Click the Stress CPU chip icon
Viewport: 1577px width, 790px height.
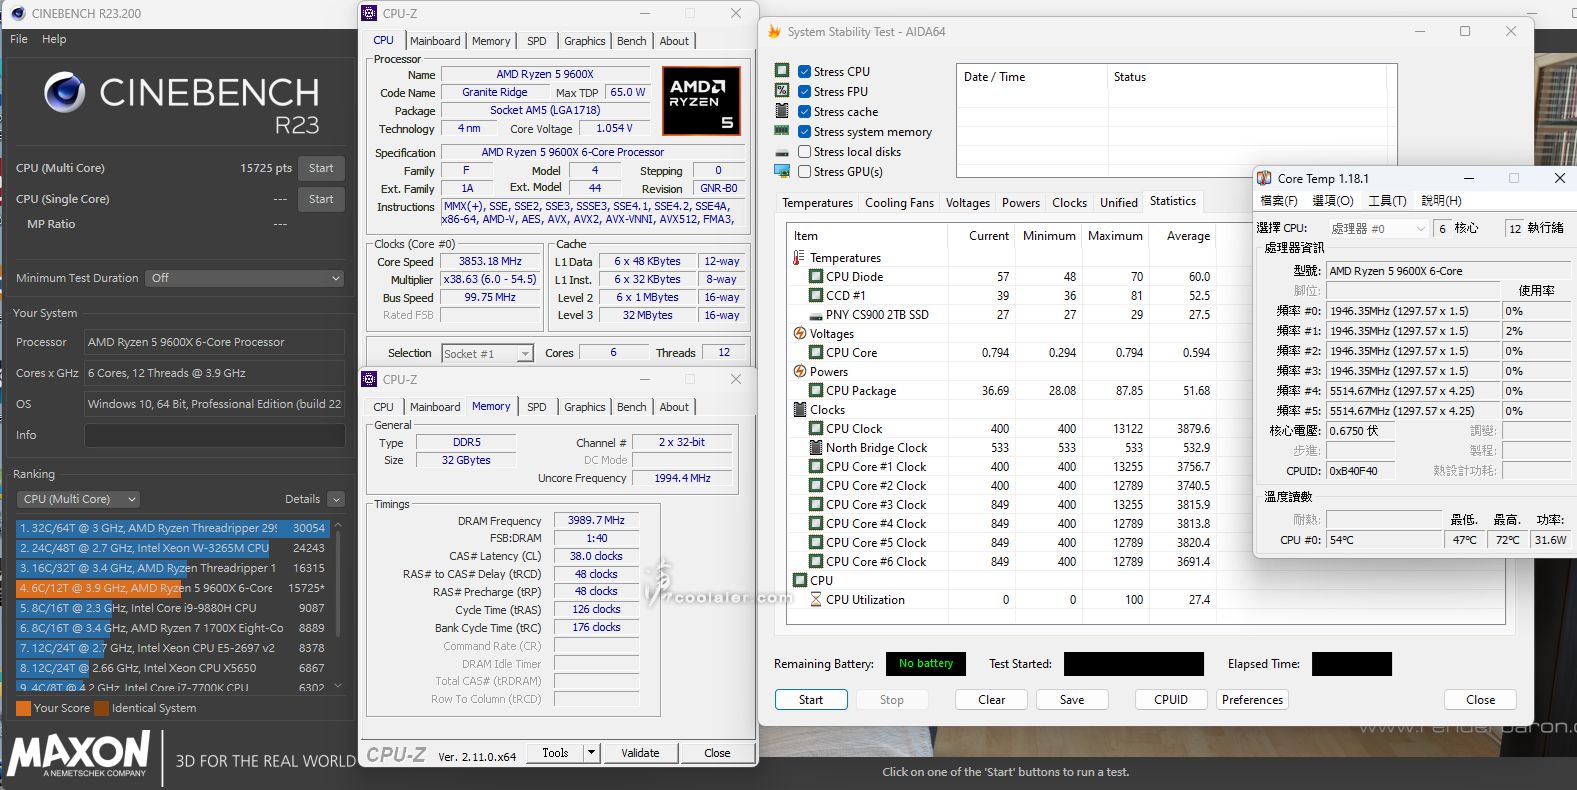click(x=782, y=71)
